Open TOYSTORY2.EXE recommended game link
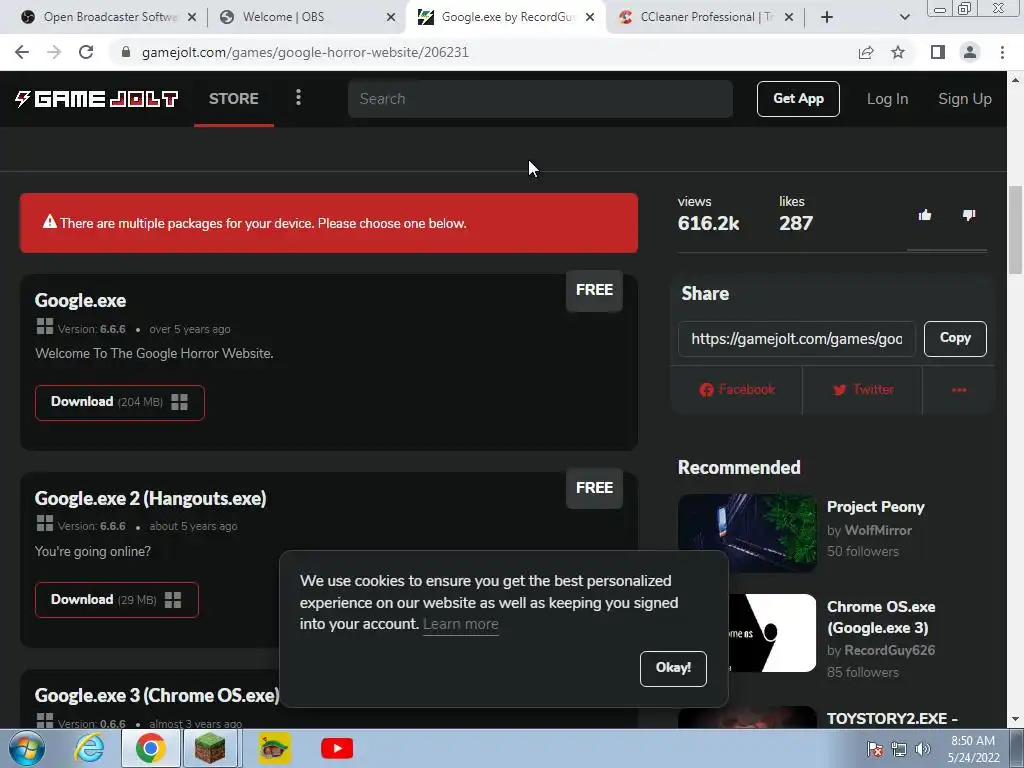This screenshot has width=1024, height=768. 892,718
